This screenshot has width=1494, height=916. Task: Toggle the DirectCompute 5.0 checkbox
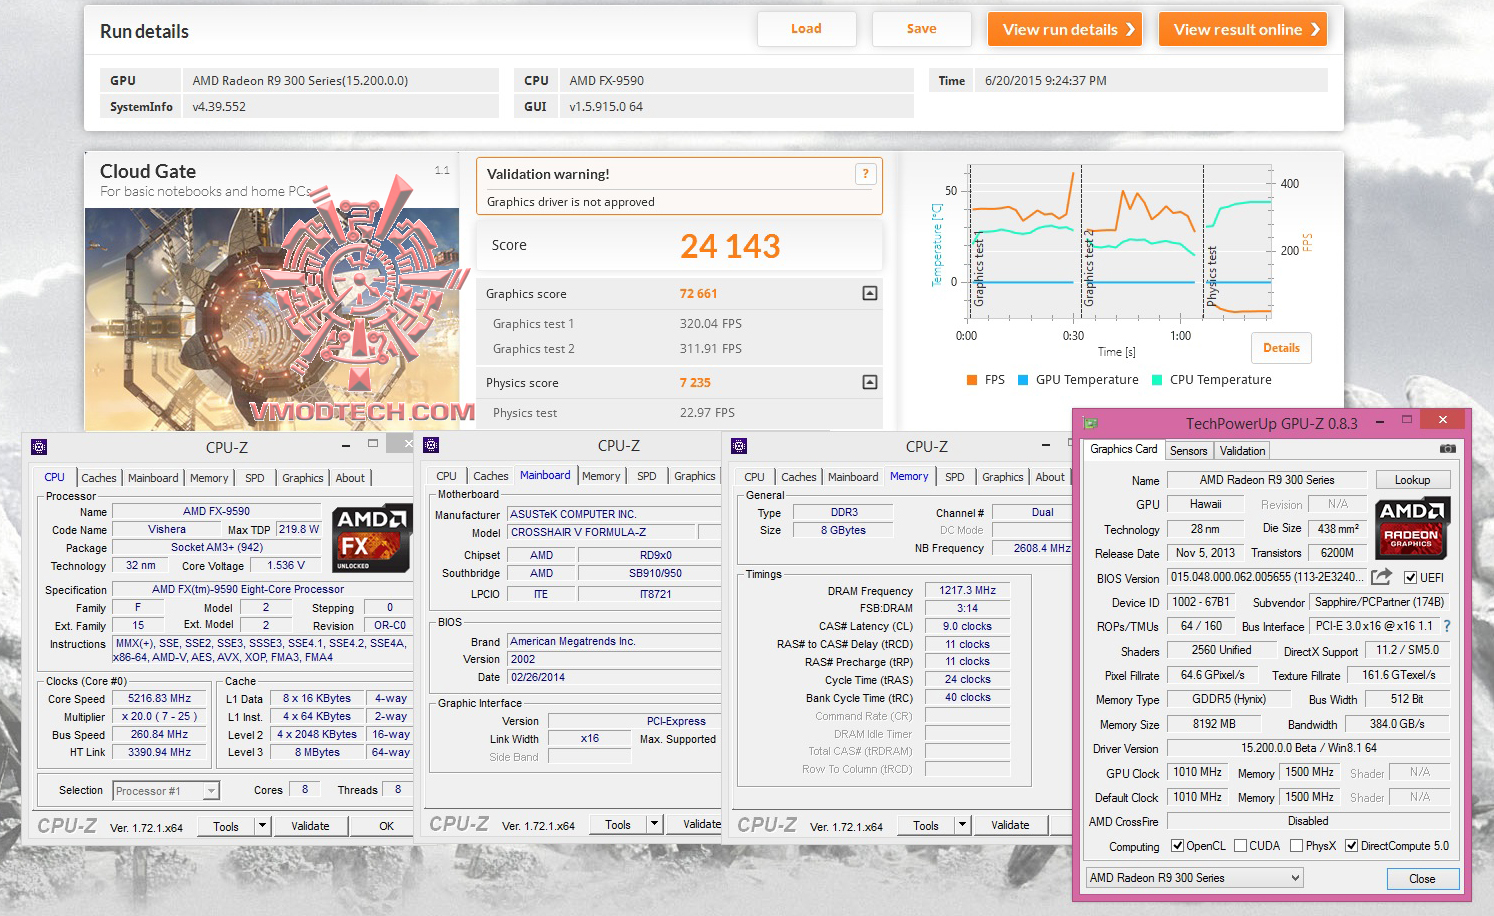(1351, 846)
